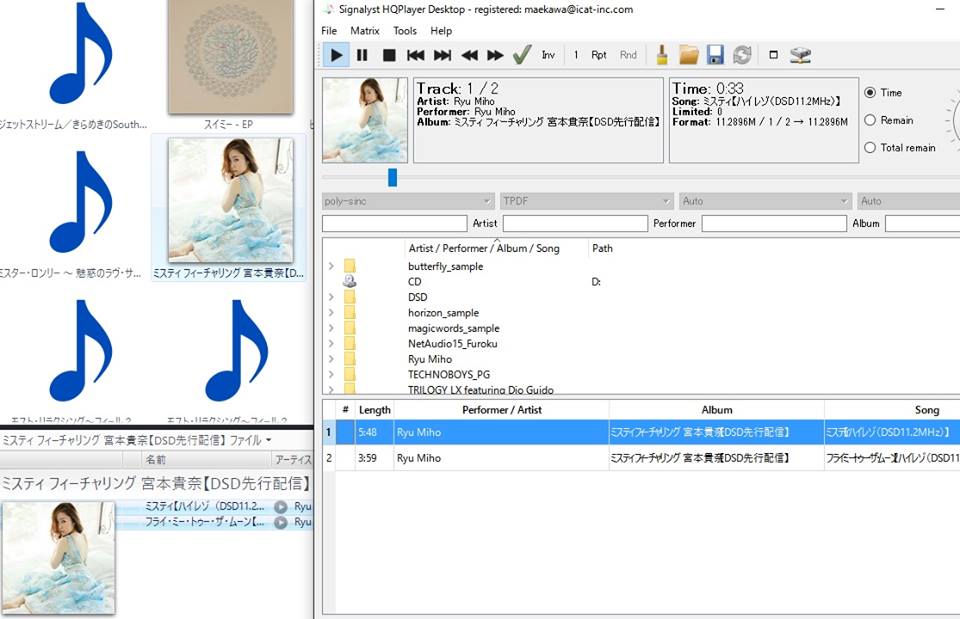Pause the current track
This screenshot has width=960, height=619.
362,55
